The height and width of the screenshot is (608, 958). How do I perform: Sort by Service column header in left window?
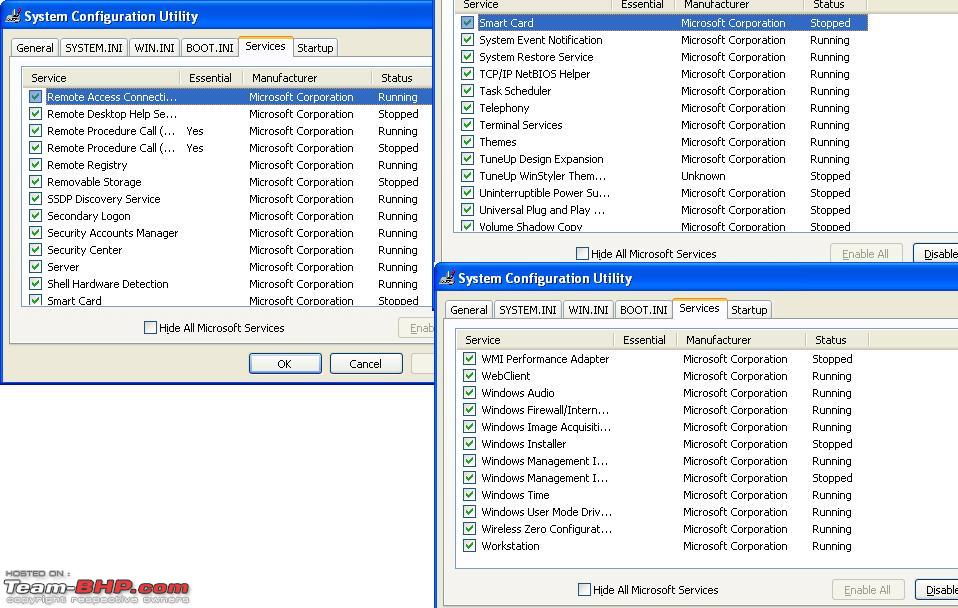pyautogui.click(x=101, y=78)
